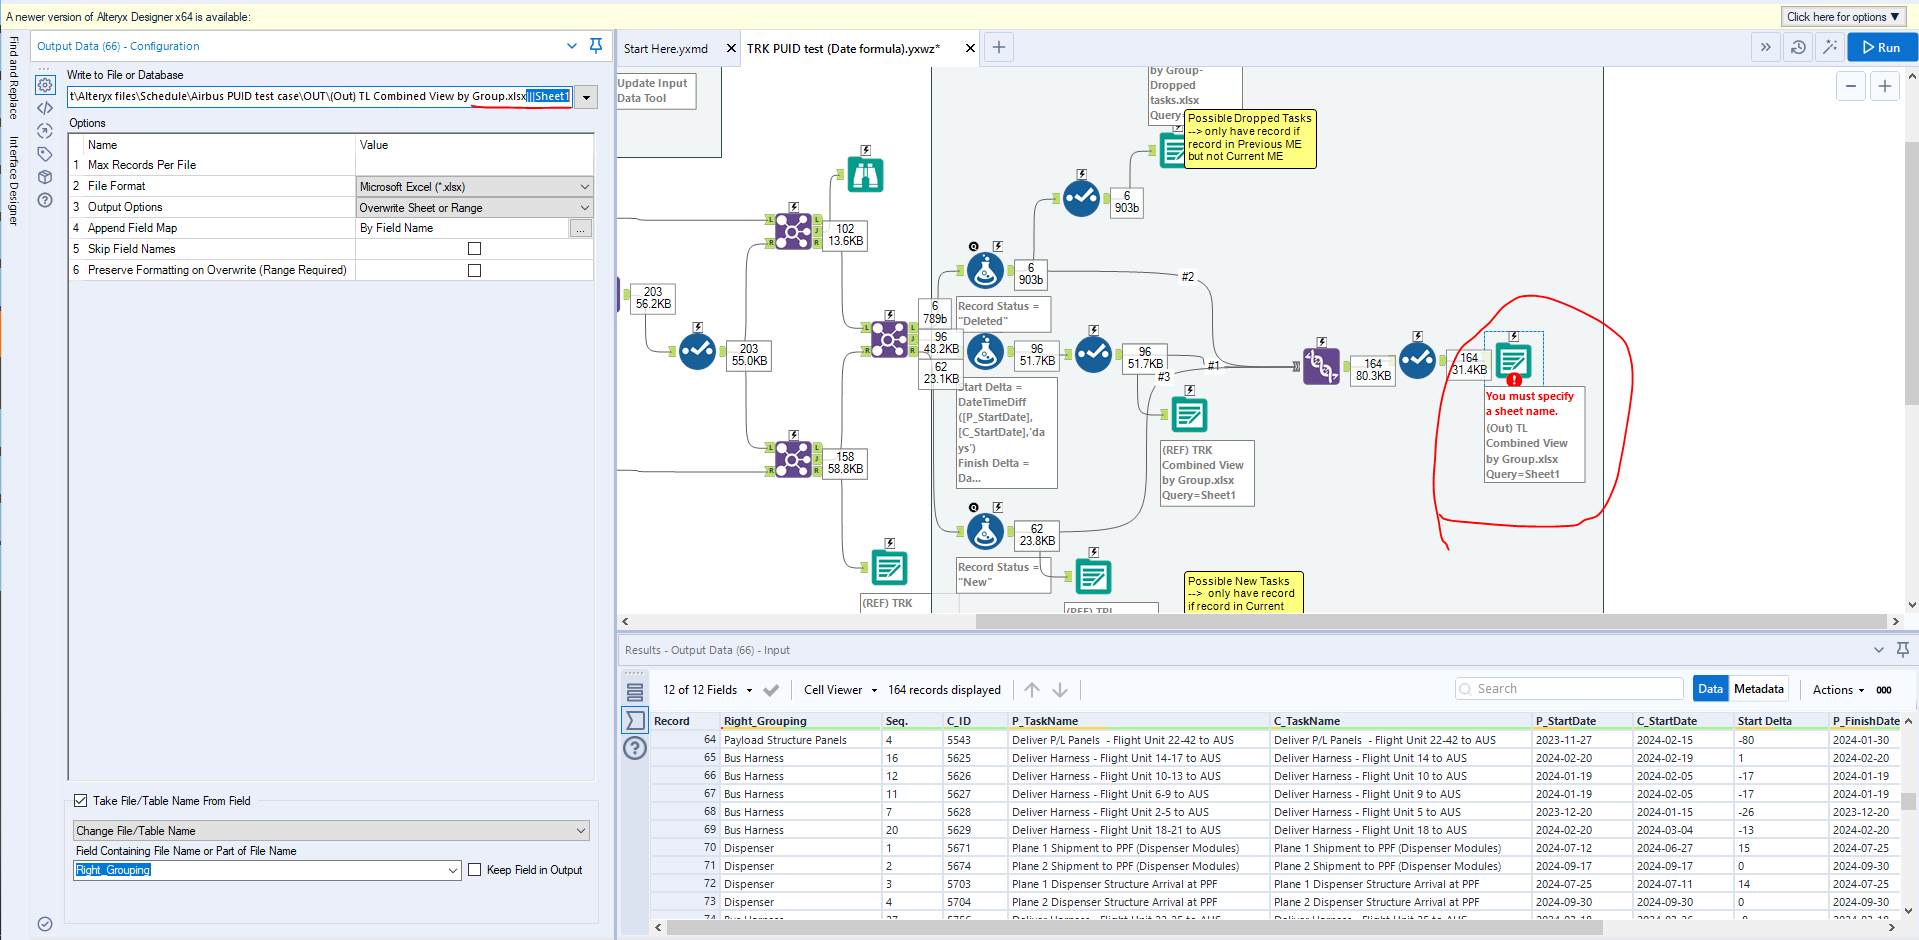Click the magic wand icon in toolbar

point(1829,47)
